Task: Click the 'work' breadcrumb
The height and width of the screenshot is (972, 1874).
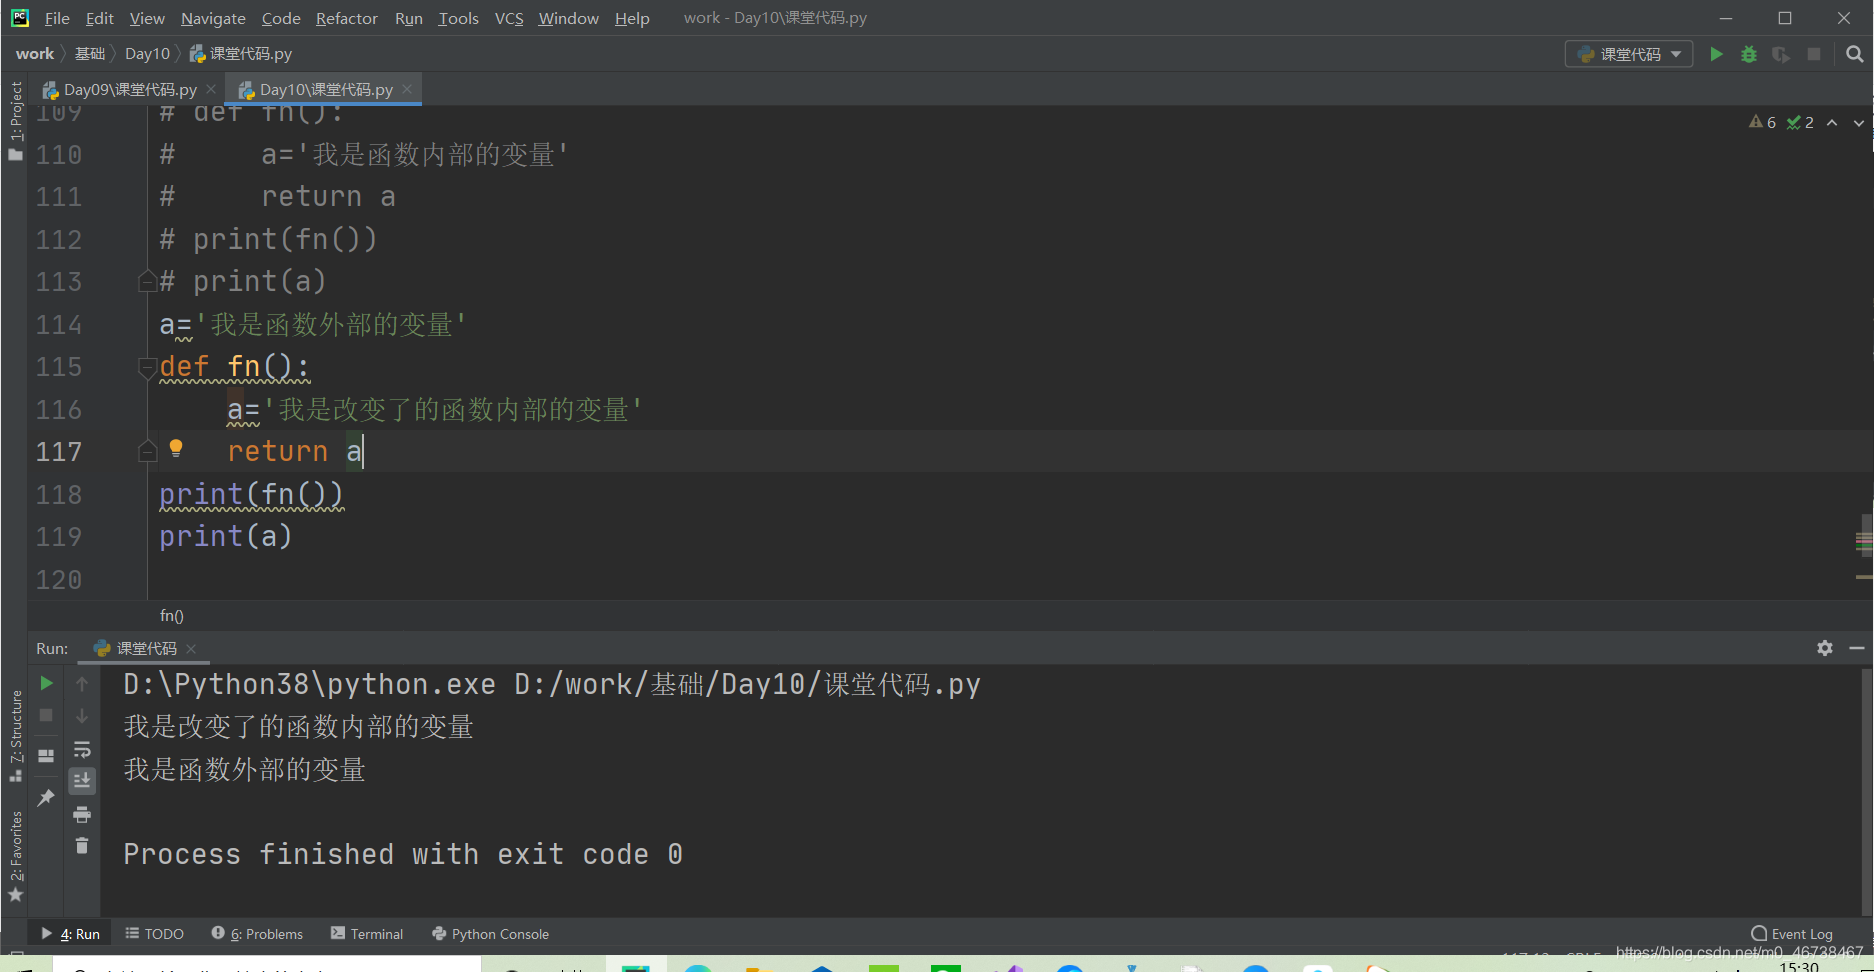Action: (x=35, y=54)
